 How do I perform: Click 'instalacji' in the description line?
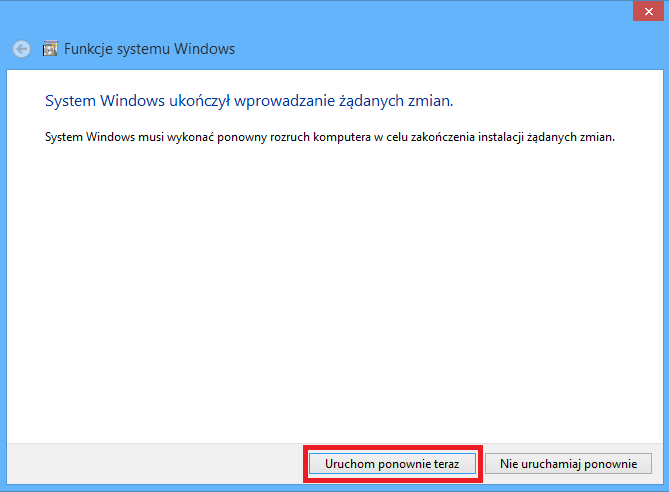point(489,136)
